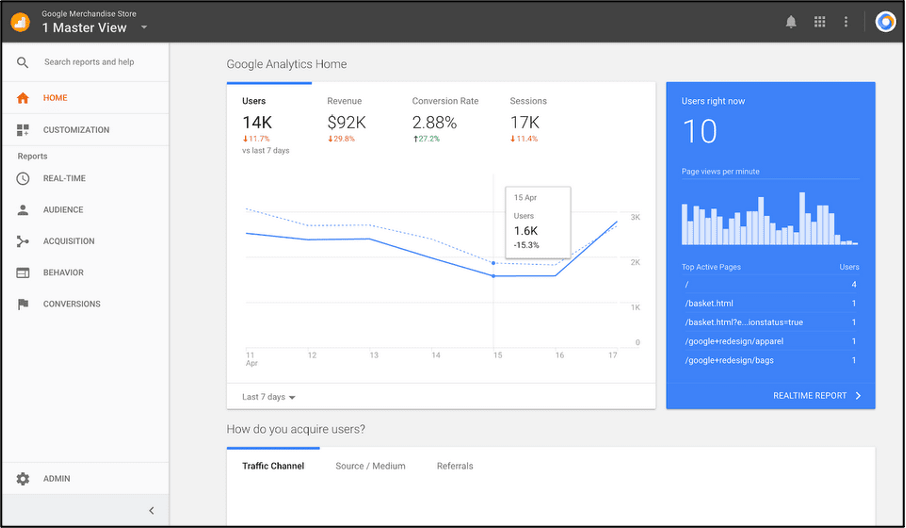This screenshot has height=528, width=906.
Task: Click the Conversions flag icon
Action: point(23,304)
